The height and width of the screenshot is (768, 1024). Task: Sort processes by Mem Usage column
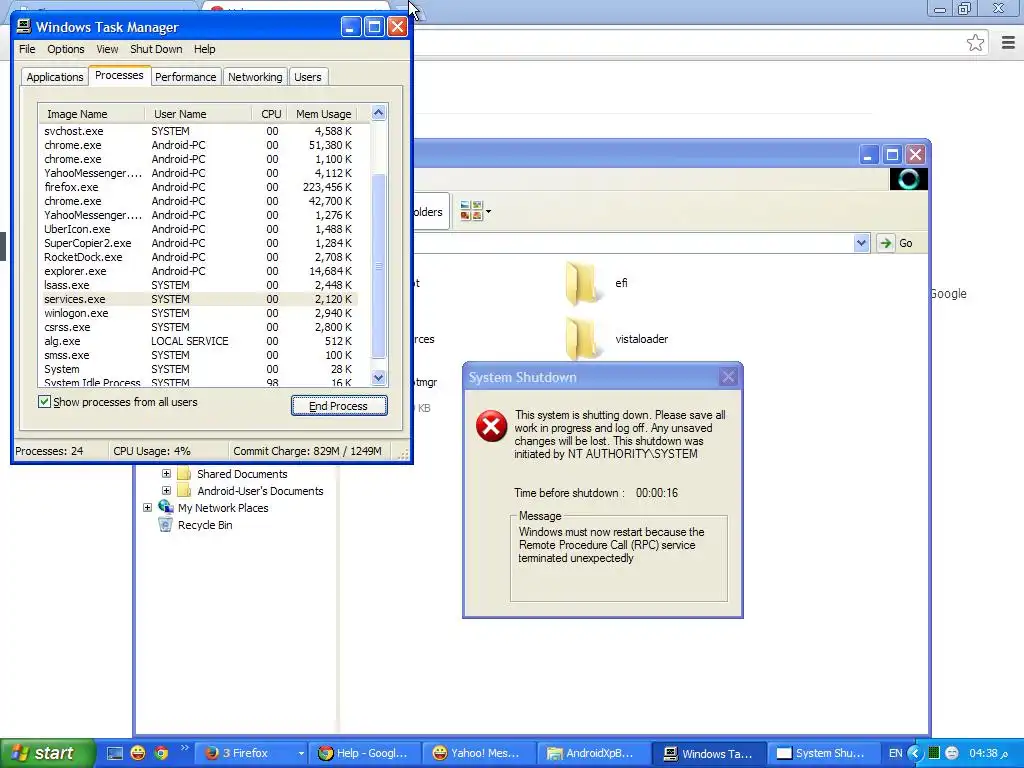pyautogui.click(x=323, y=114)
